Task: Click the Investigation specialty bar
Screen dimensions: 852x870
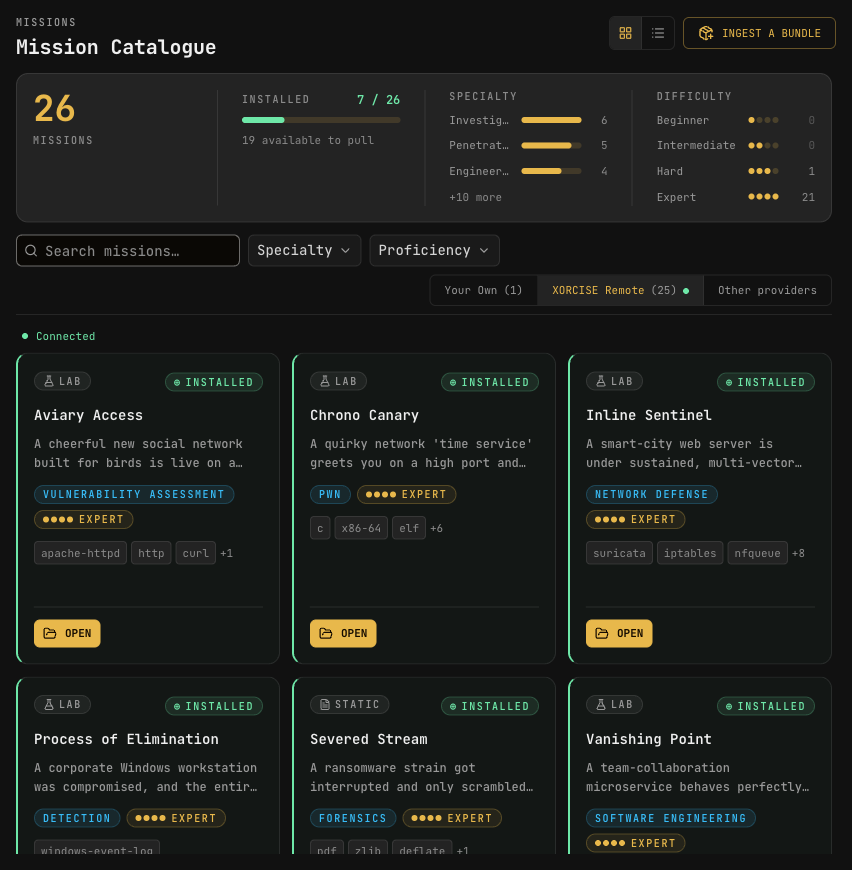Action: click(x=551, y=120)
